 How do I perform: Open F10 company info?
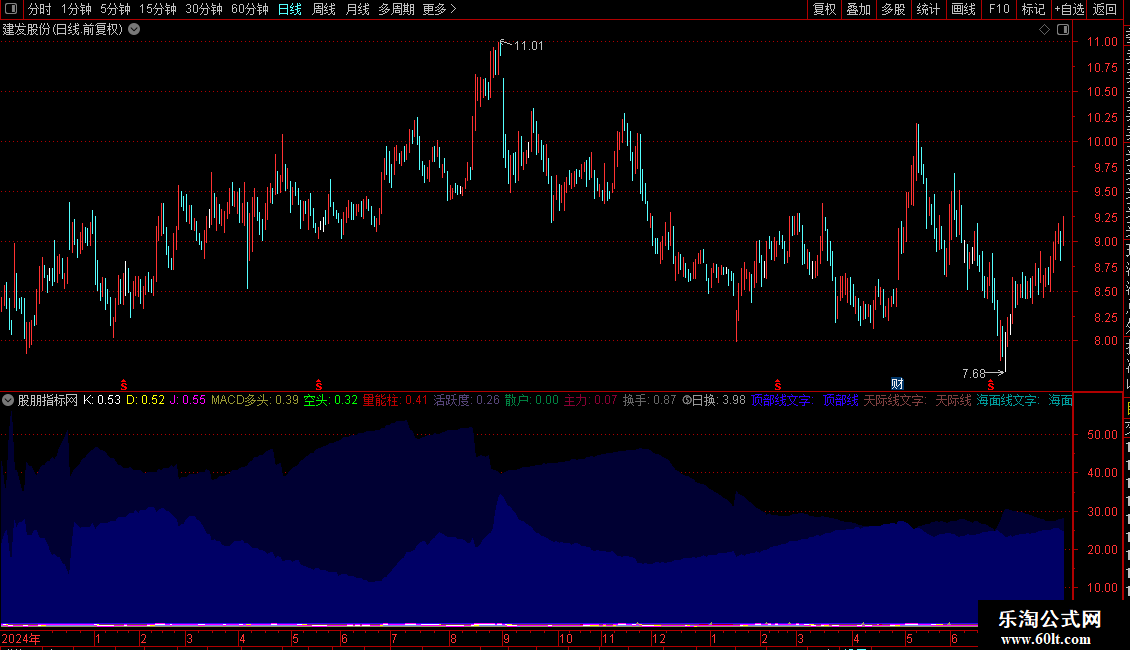pos(999,9)
